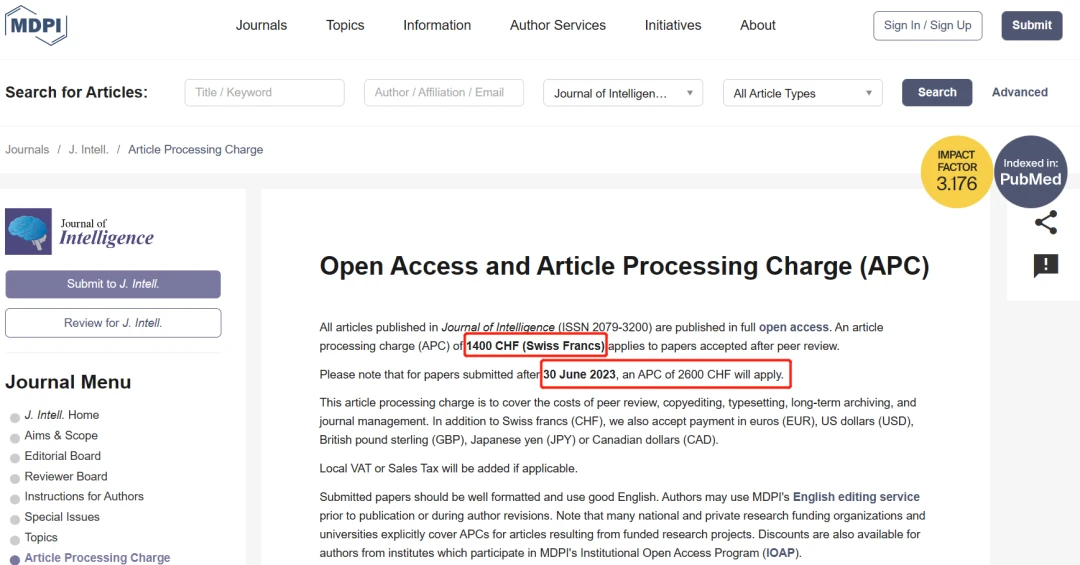The height and width of the screenshot is (565, 1080).
Task: Expand the Journal of Intelligence journal dropdown
Action: (623, 93)
